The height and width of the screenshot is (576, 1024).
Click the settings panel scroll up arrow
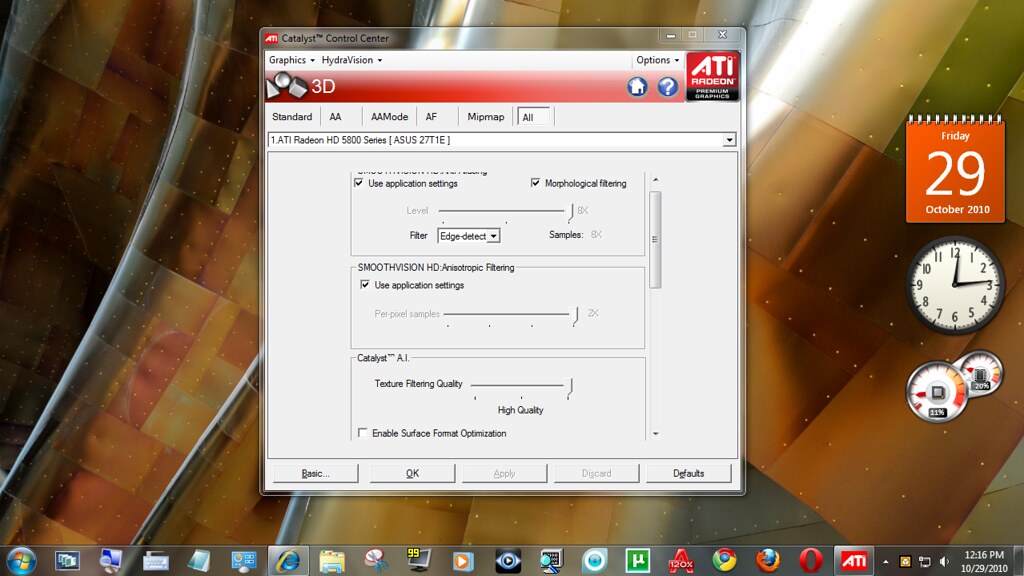(656, 179)
